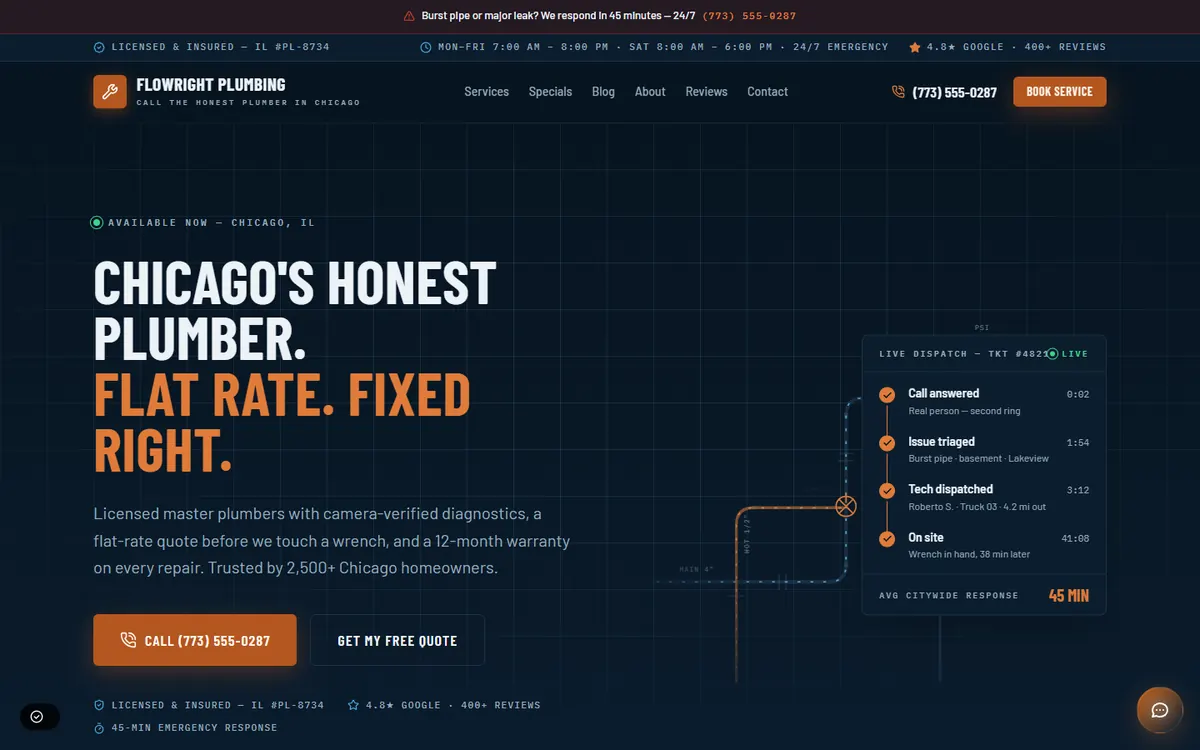
Task: Click header phone number (773) 555-0287
Action: (x=954, y=92)
